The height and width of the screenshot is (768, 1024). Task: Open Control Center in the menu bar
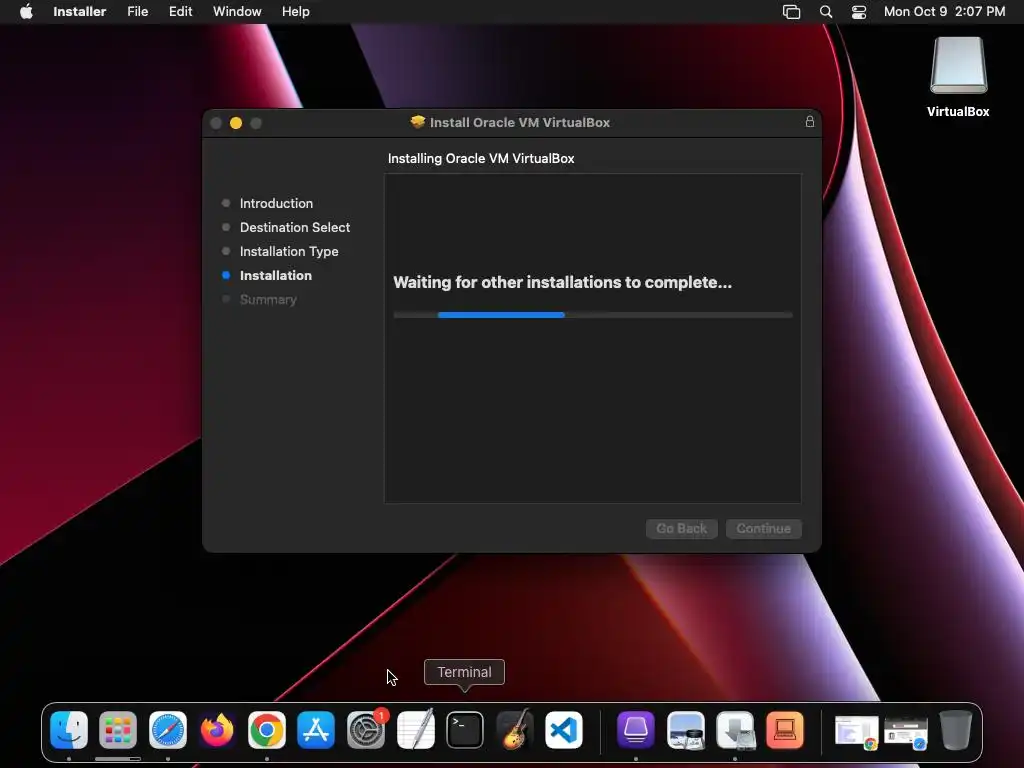(859, 12)
